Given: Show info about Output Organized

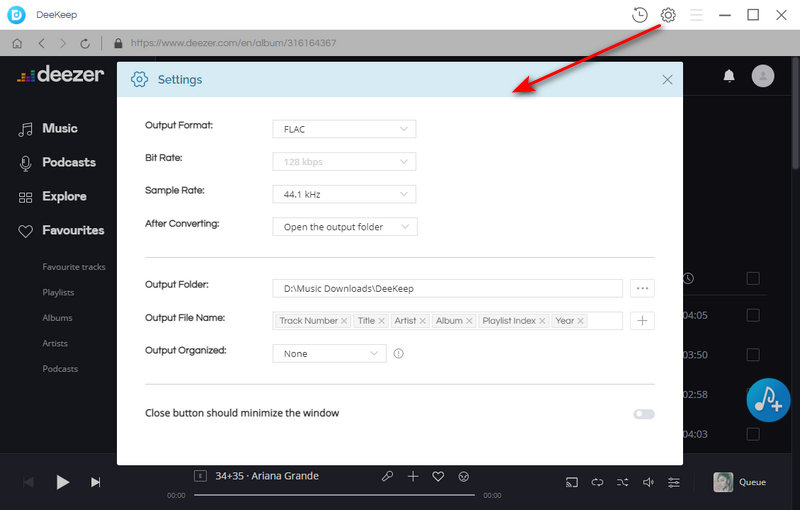Looking at the screenshot, I should click(x=398, y=353).
